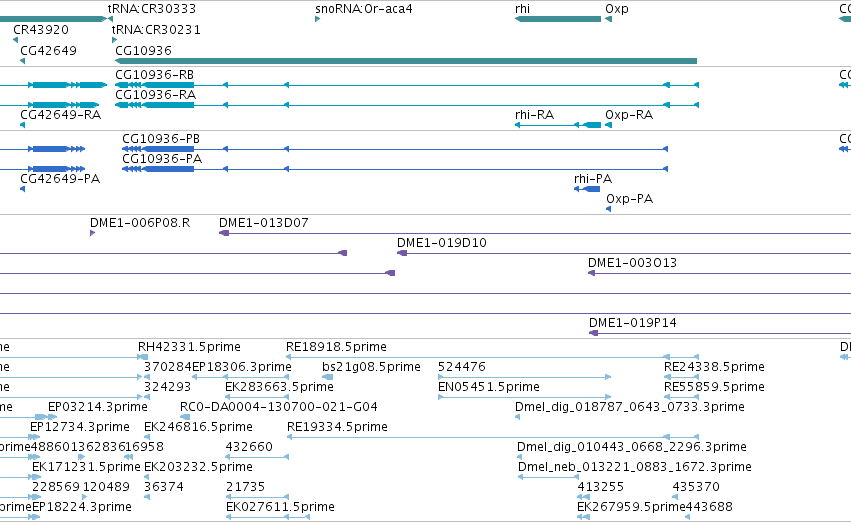Image resolution: width=851 pixels, height=522 pixels.
Task: Open the CG10936-PA protein feature
Action: (395, 169)
